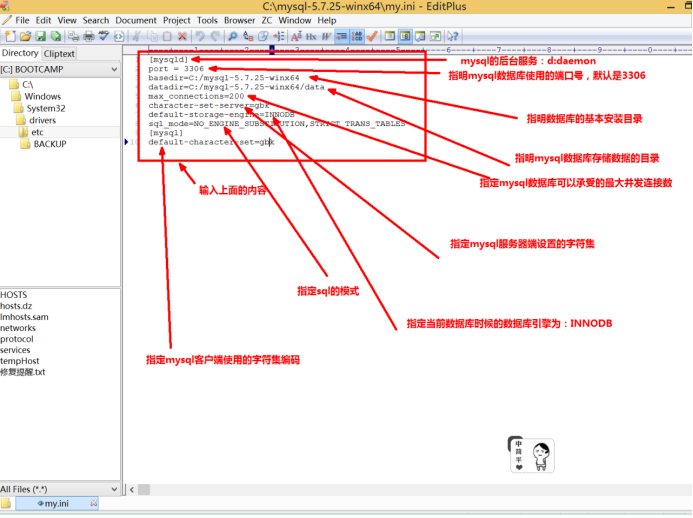Screen dimensions: 693x518
Task: Click the Open file folder icon
Action: pos(26,36)
